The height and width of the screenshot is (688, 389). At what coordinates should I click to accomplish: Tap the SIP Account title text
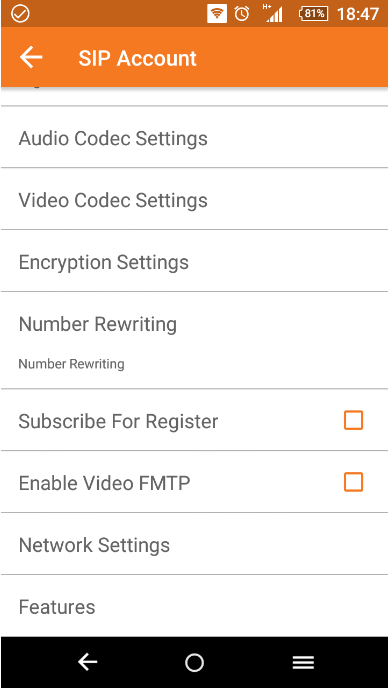tap(137, 58)
